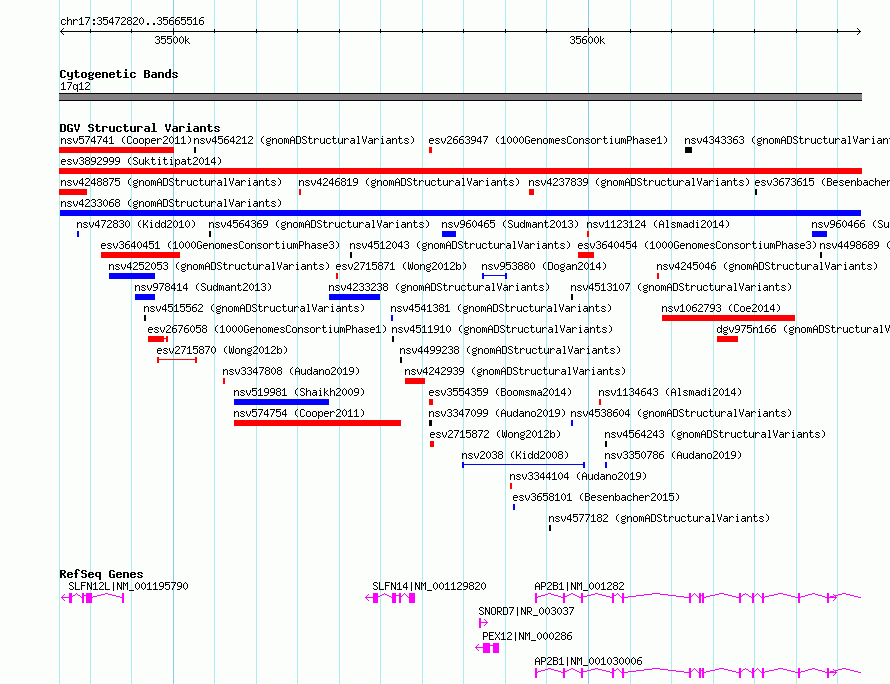Click the red esv2715870 span line

coord(177,360)
